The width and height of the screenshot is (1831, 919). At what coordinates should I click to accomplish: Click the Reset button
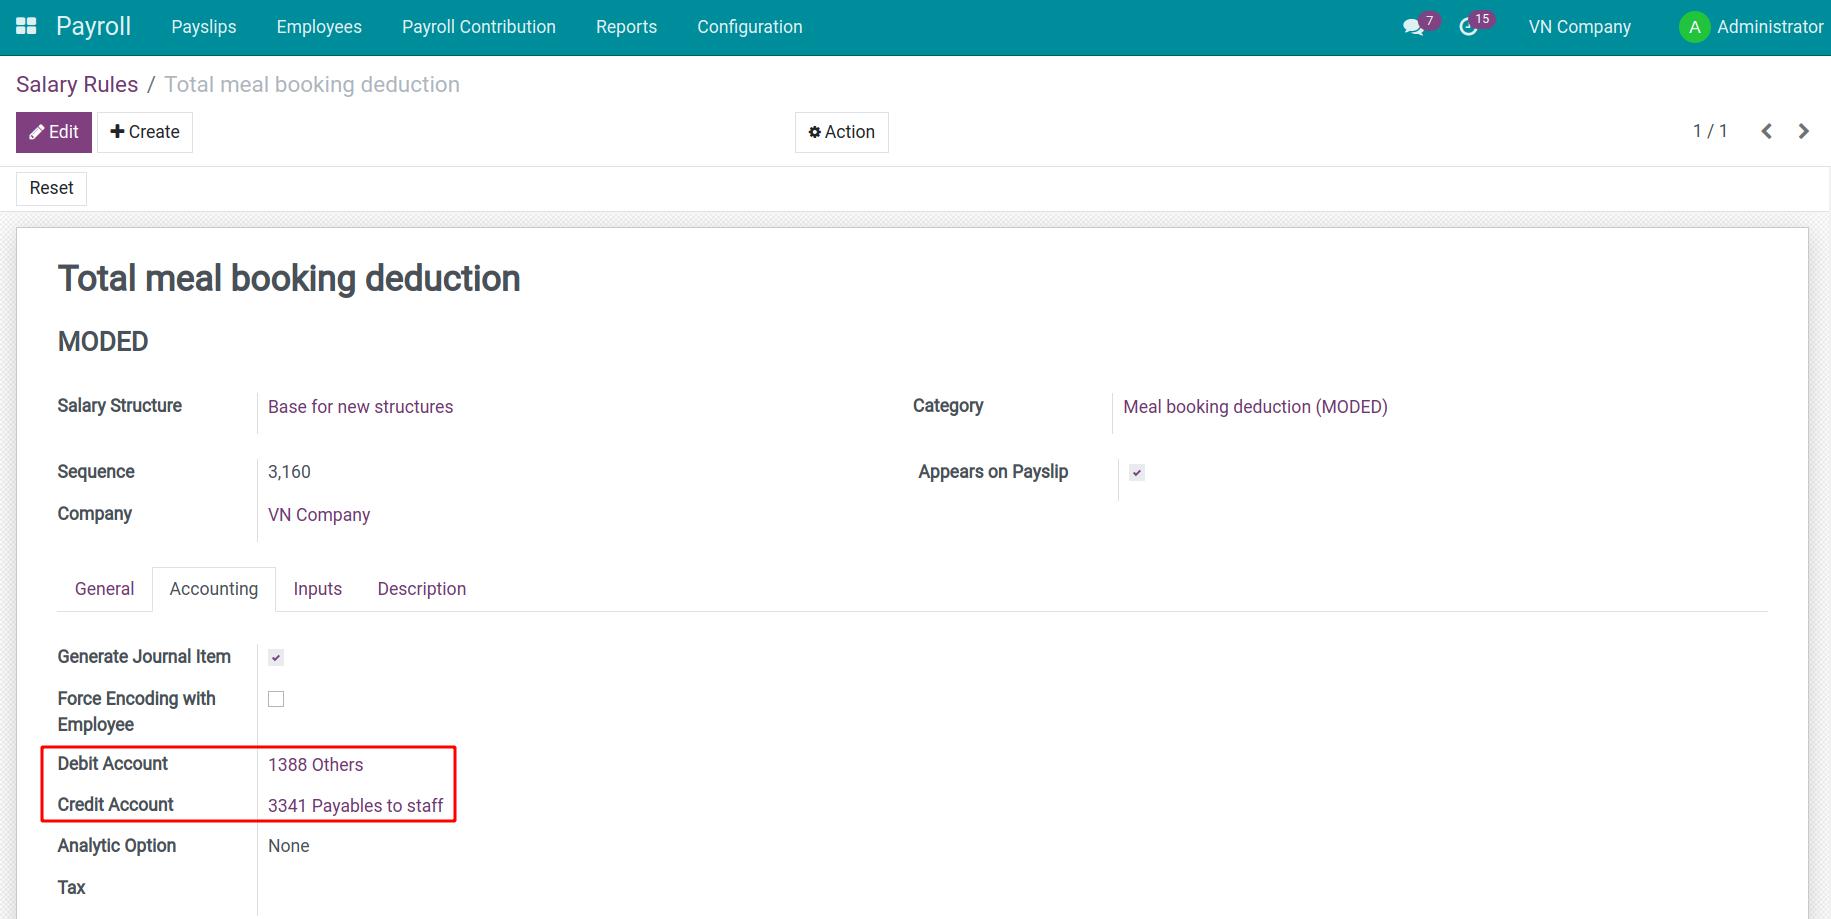tap(50, 188)
